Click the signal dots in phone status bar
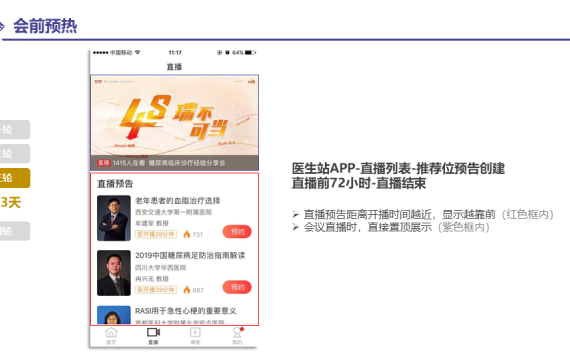 101,53
